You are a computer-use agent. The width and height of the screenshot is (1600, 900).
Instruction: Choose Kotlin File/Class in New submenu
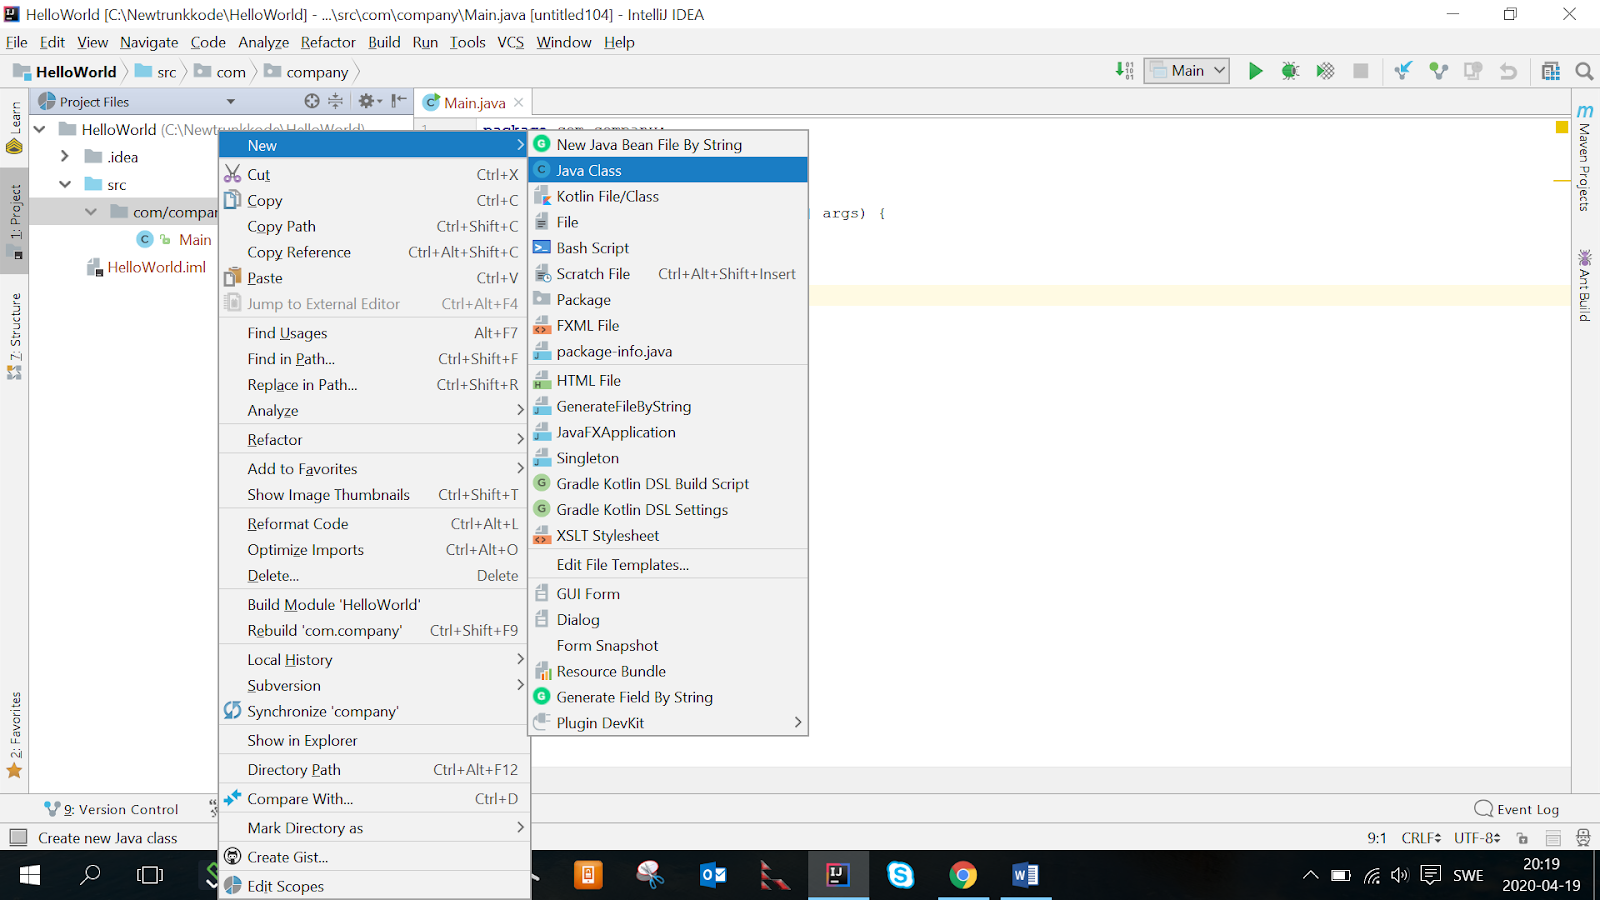point(668,196)
